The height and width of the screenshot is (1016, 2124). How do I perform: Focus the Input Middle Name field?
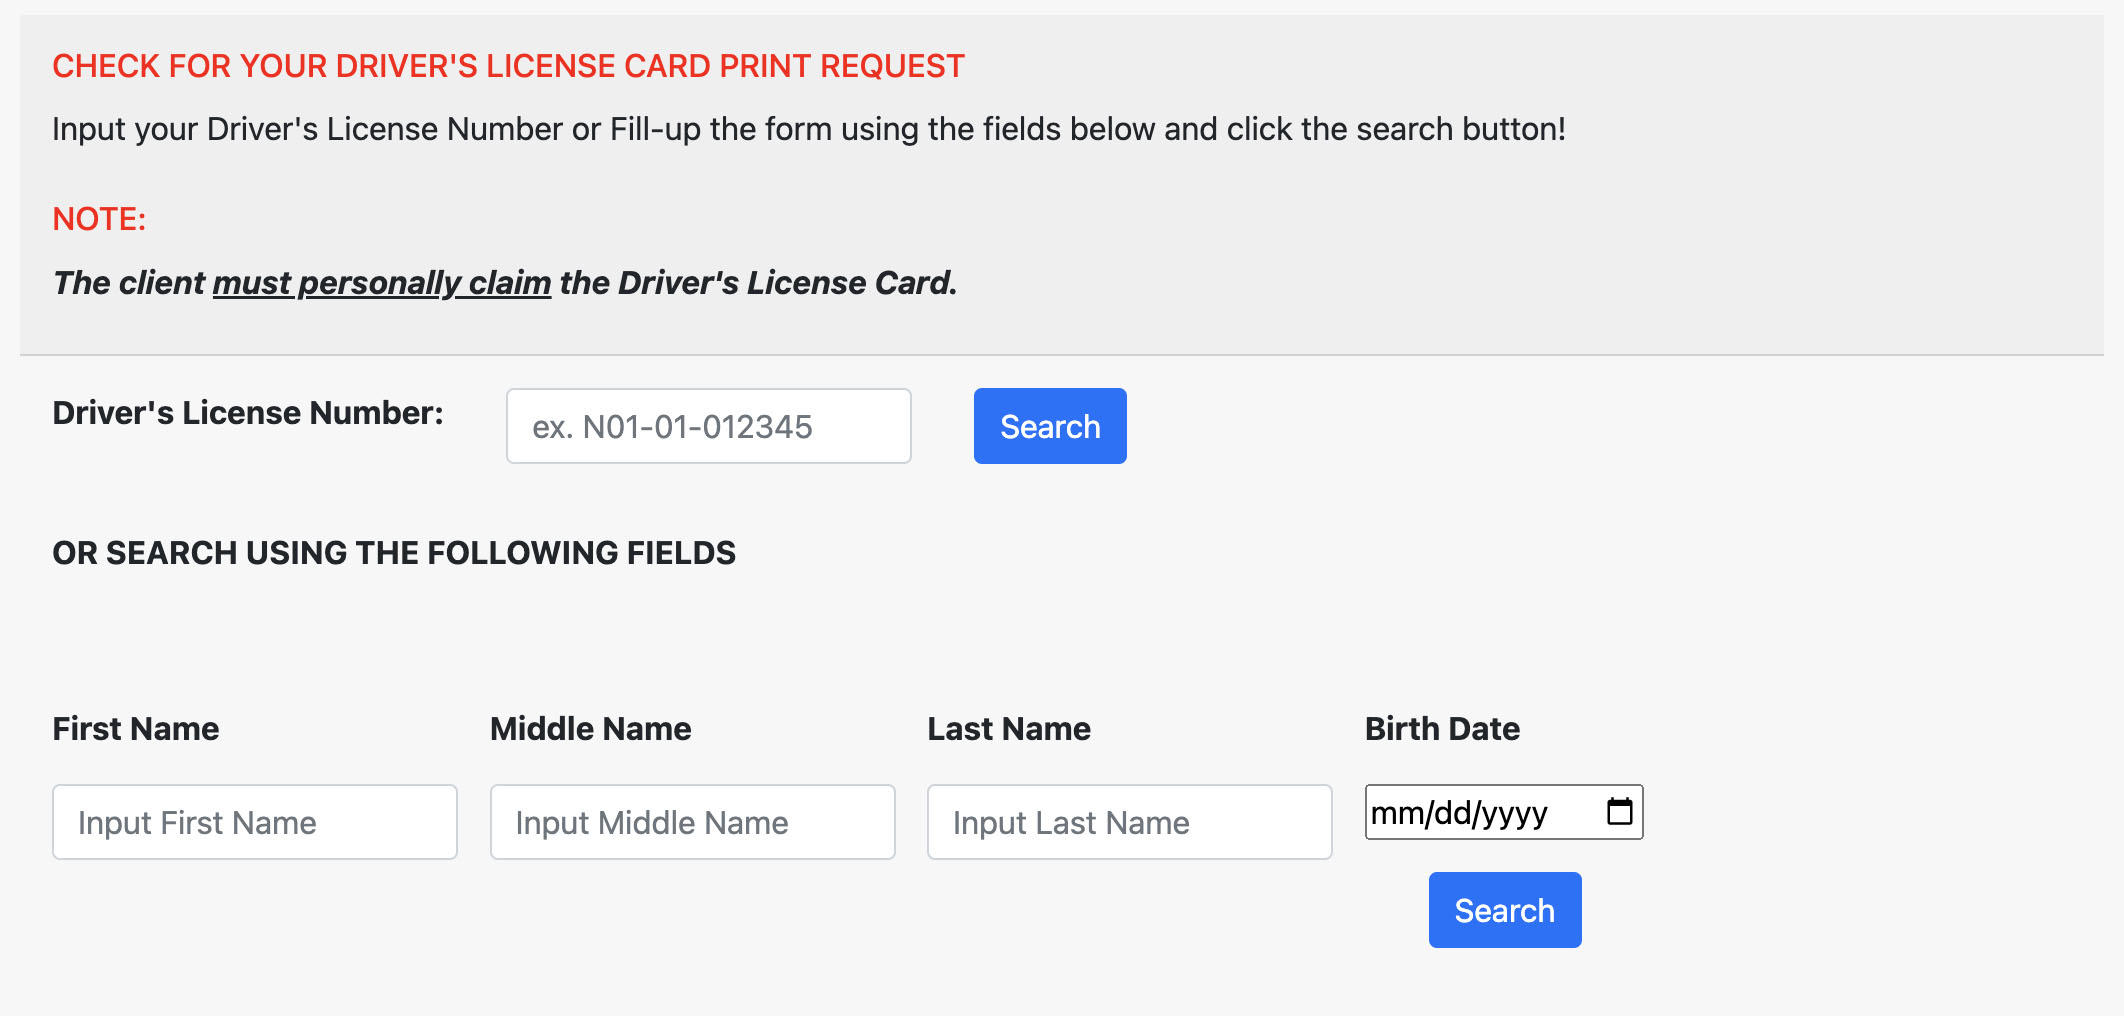pos(692,822)
